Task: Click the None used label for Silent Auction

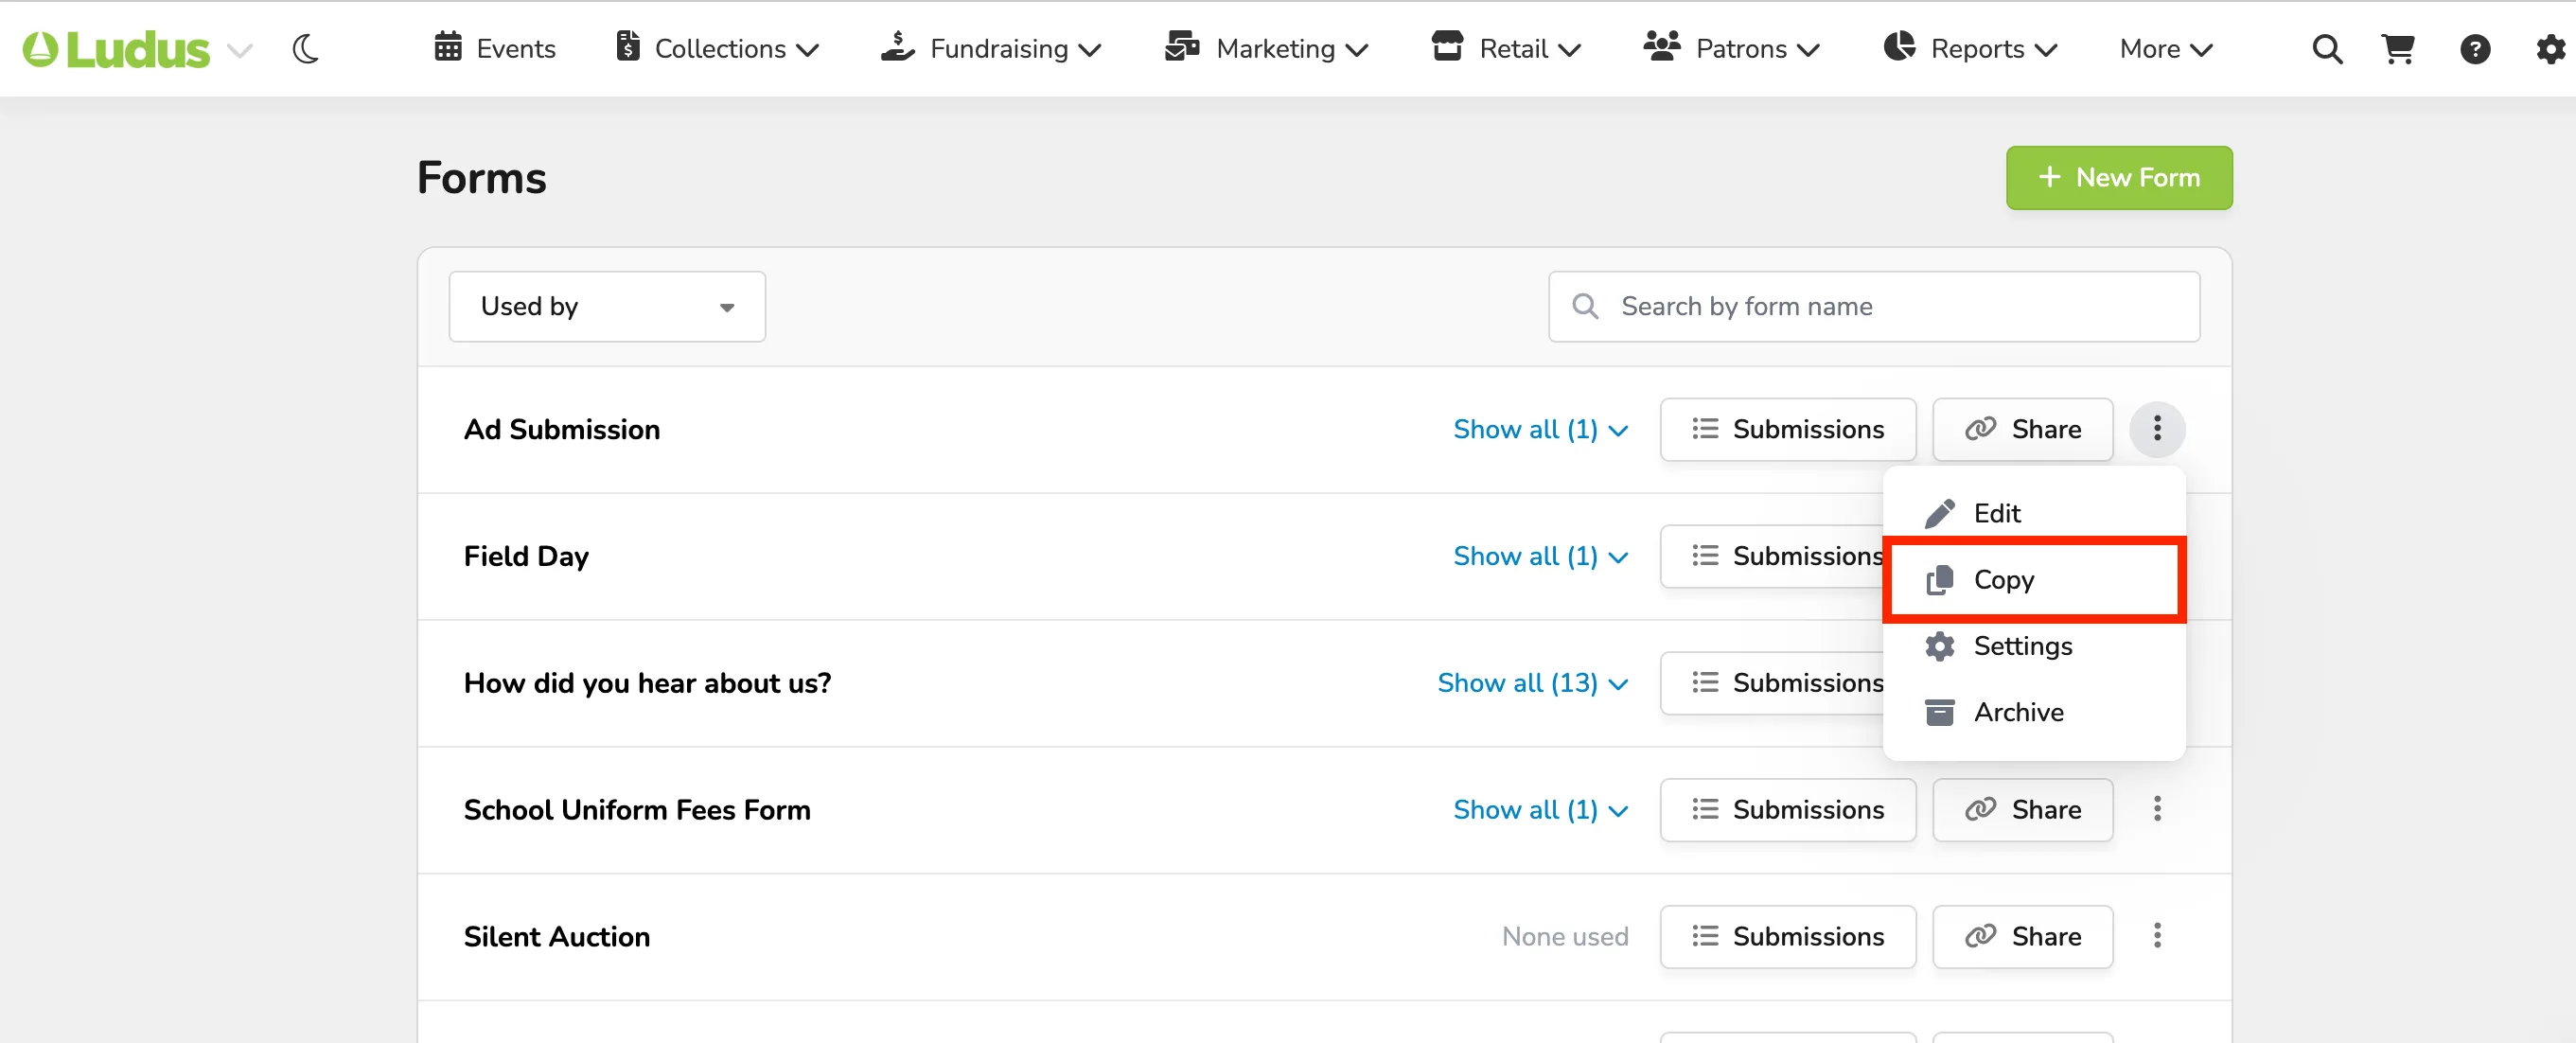Action: pyautogui.click(x=1565, y=937)
